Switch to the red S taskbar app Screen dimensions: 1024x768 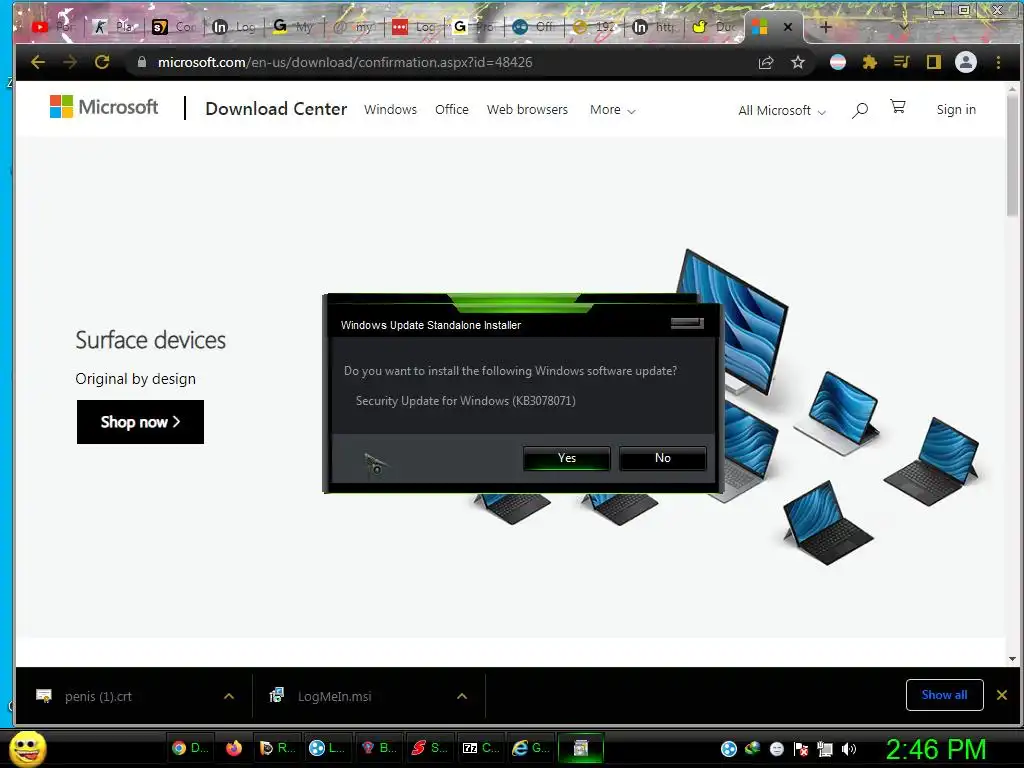(x=430, y=748)
